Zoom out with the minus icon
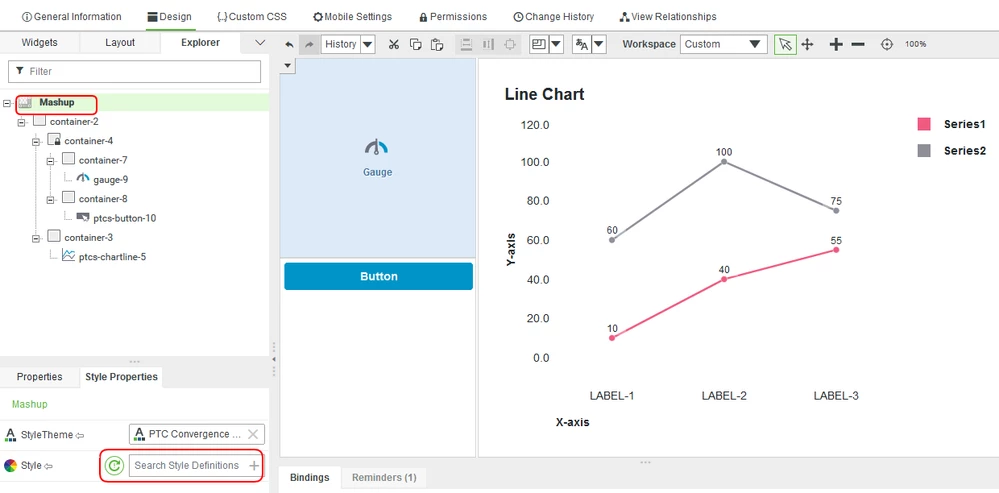 pyautogui.click(x=858, y=45)
